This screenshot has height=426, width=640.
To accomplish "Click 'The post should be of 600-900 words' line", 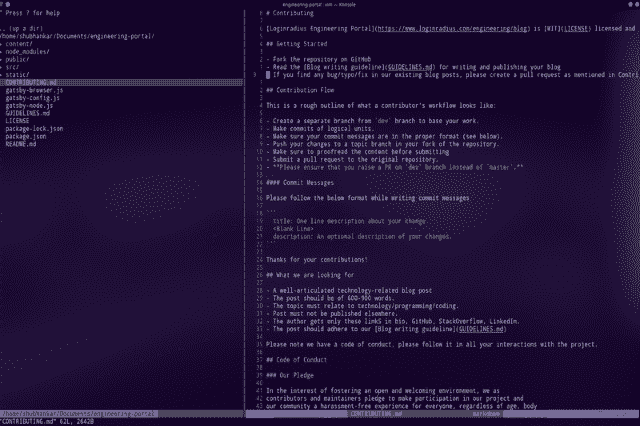I will click(x=330, y=298).
